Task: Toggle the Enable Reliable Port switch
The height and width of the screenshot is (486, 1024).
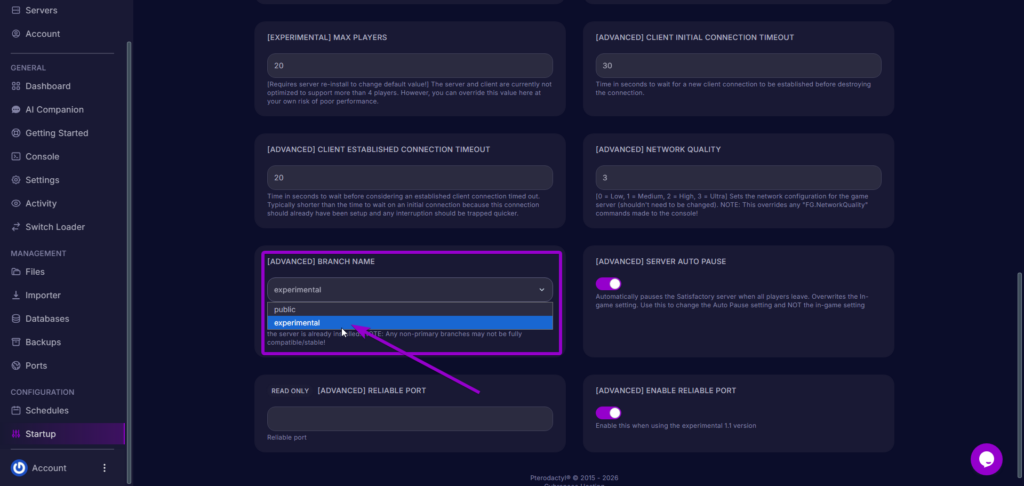Action: [608, 413]
